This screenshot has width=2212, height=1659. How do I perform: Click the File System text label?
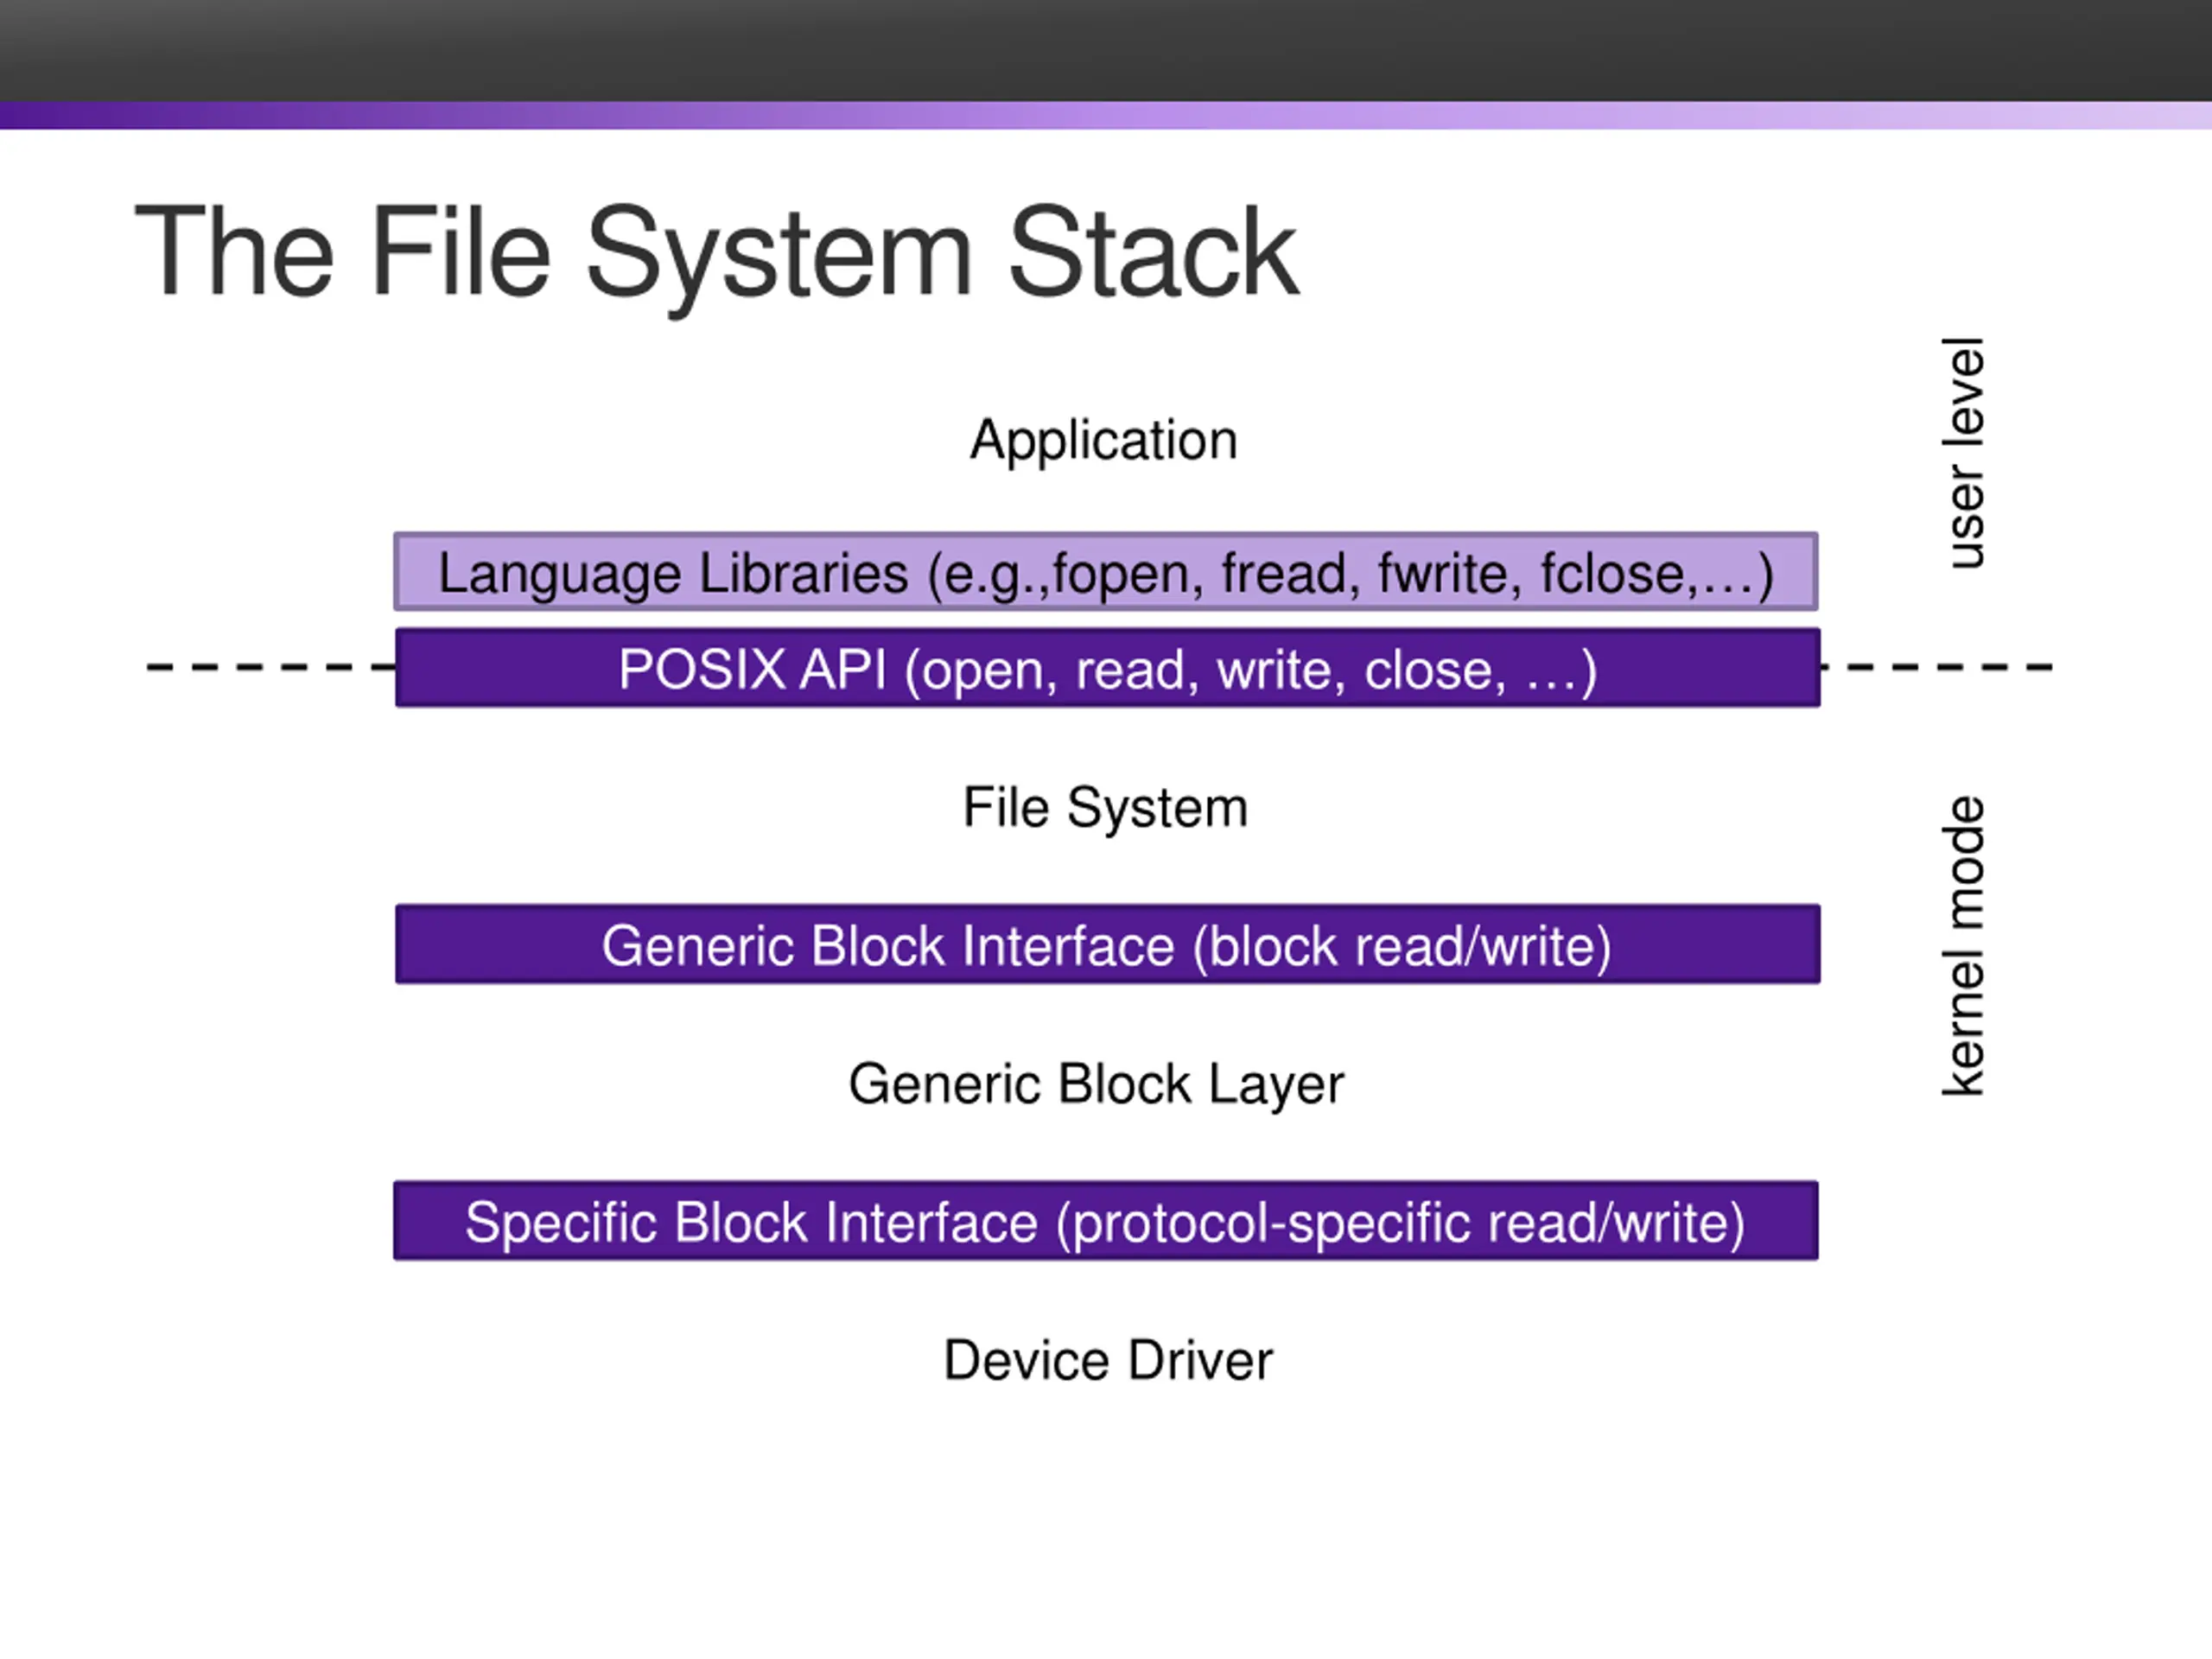[x=1105, y=807]
